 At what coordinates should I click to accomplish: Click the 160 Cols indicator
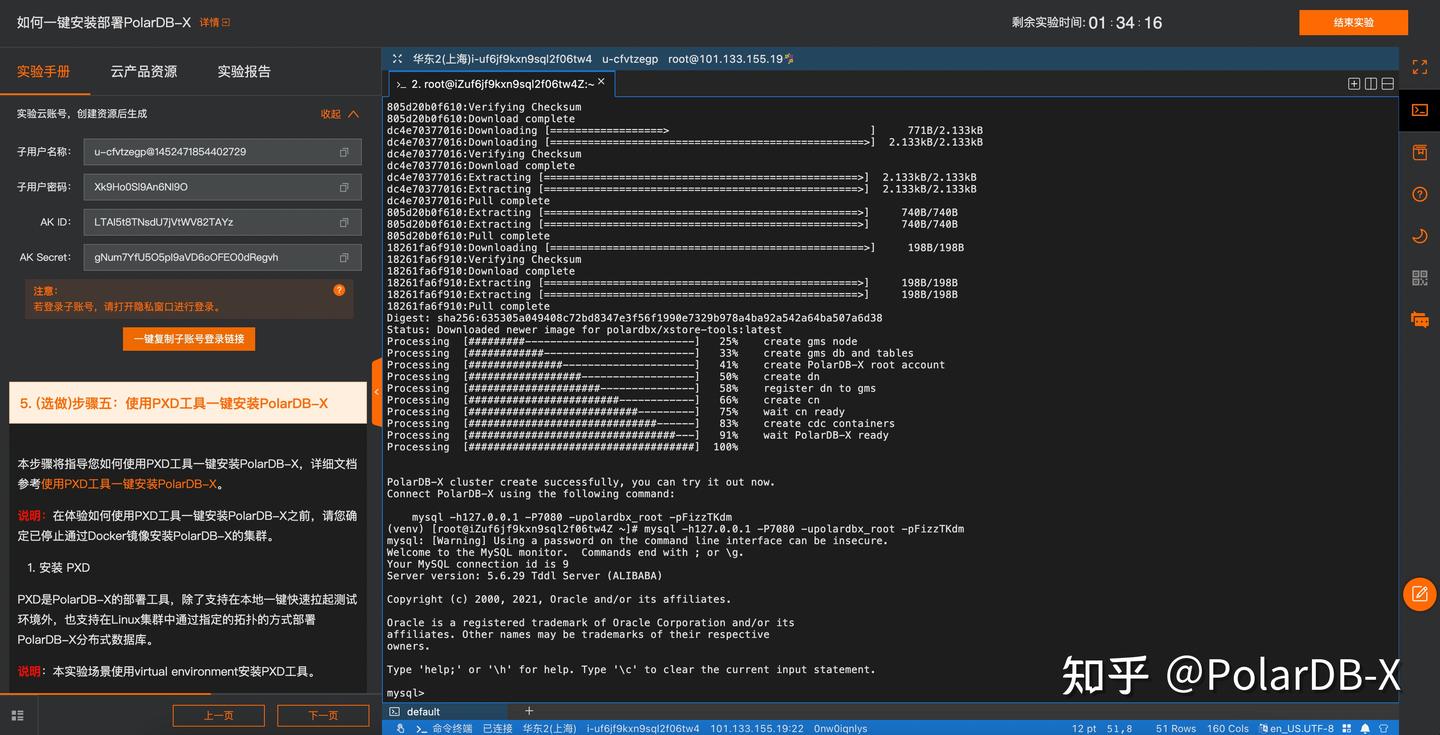click(1228, 729)
